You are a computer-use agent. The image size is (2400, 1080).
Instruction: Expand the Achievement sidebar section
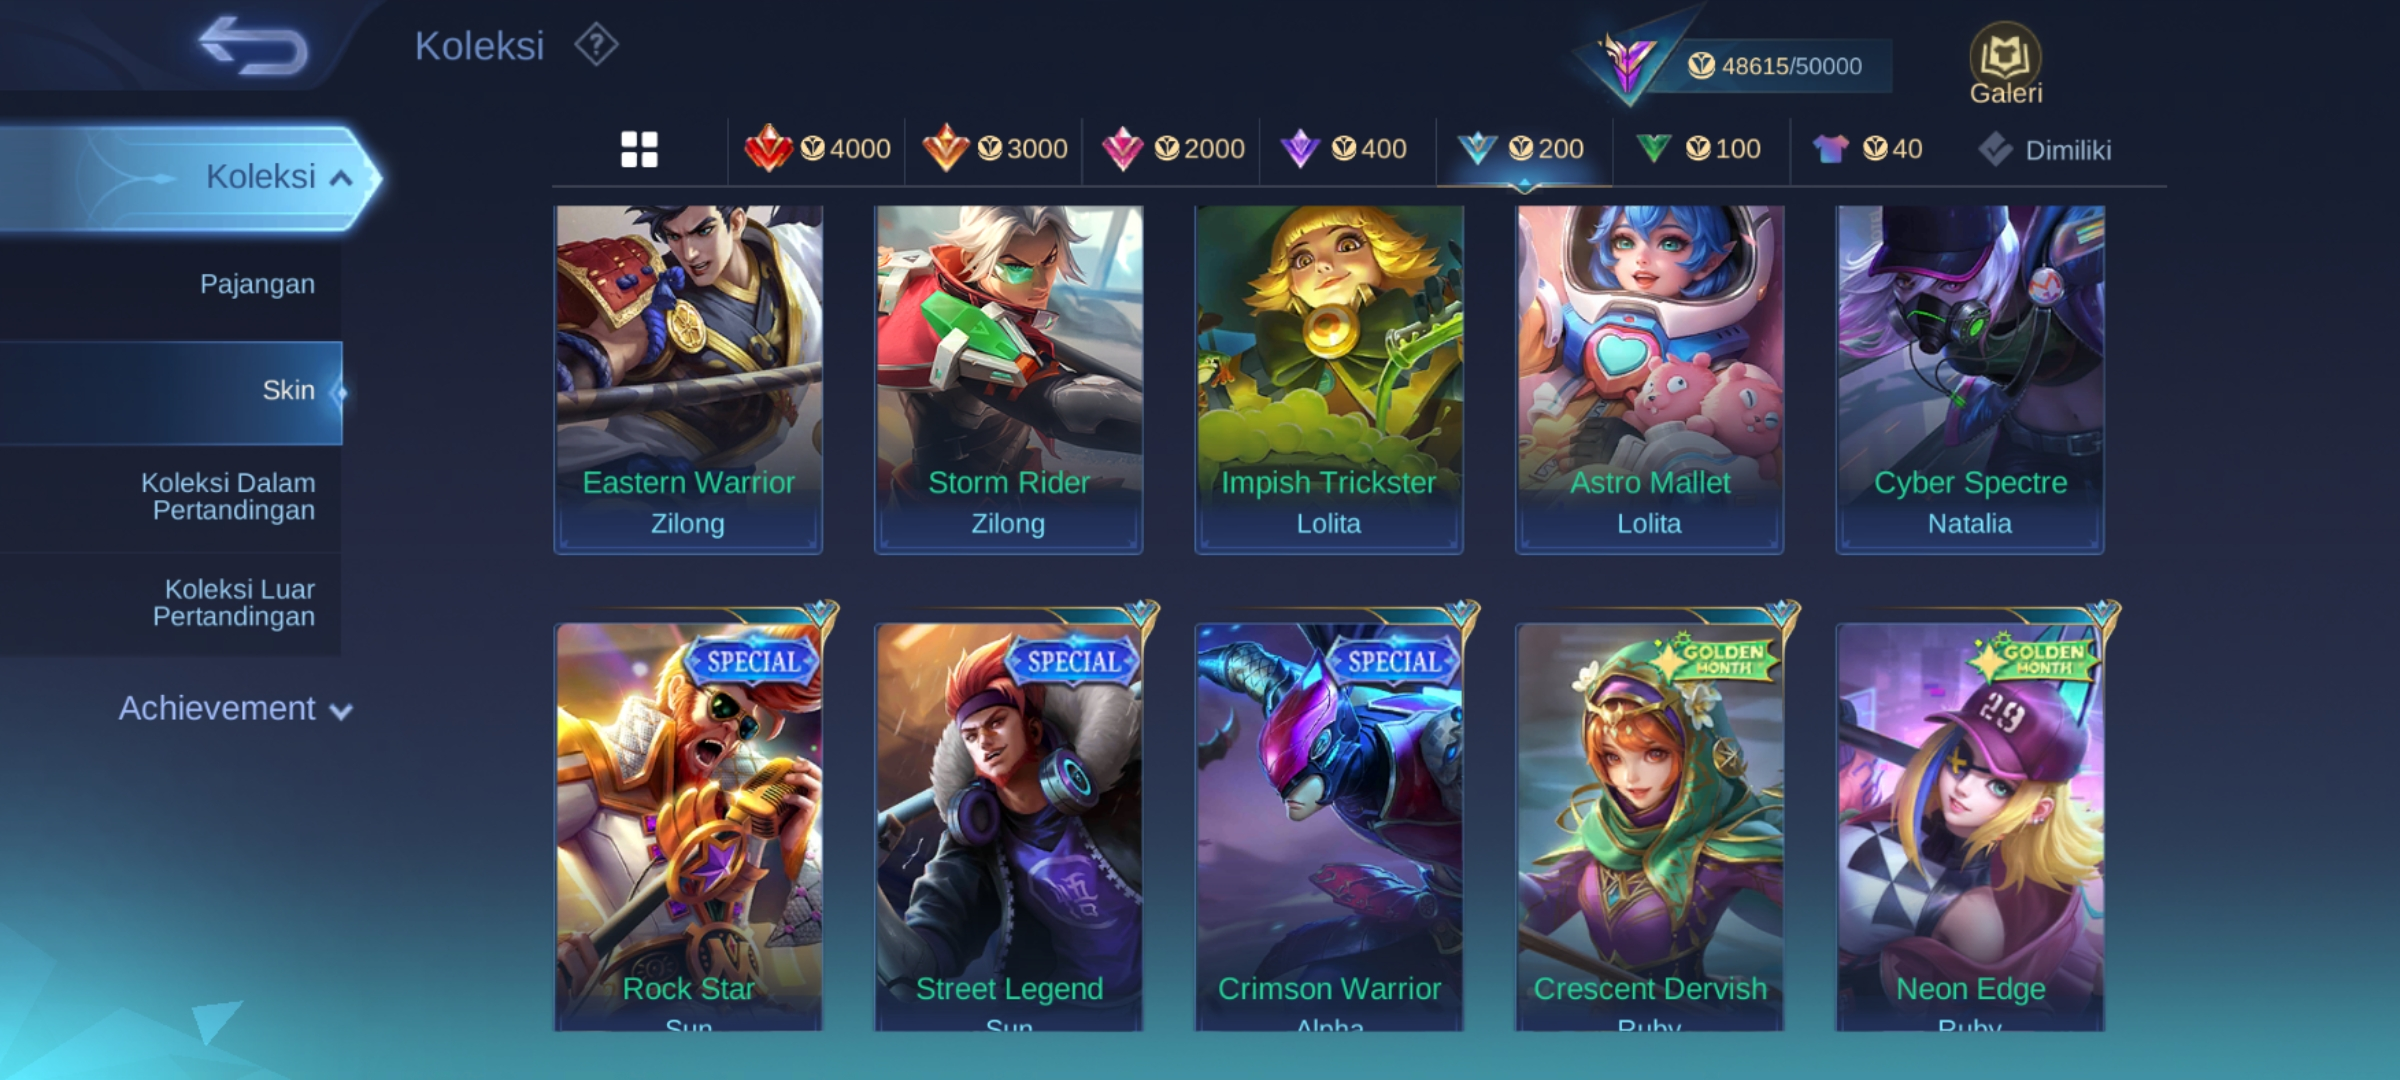click(x=235, y=709)
